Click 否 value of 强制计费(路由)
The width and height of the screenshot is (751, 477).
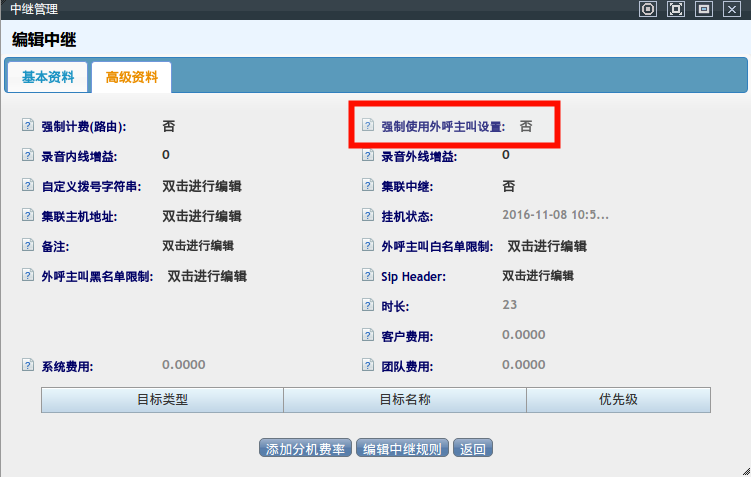[x=169, y=127]
